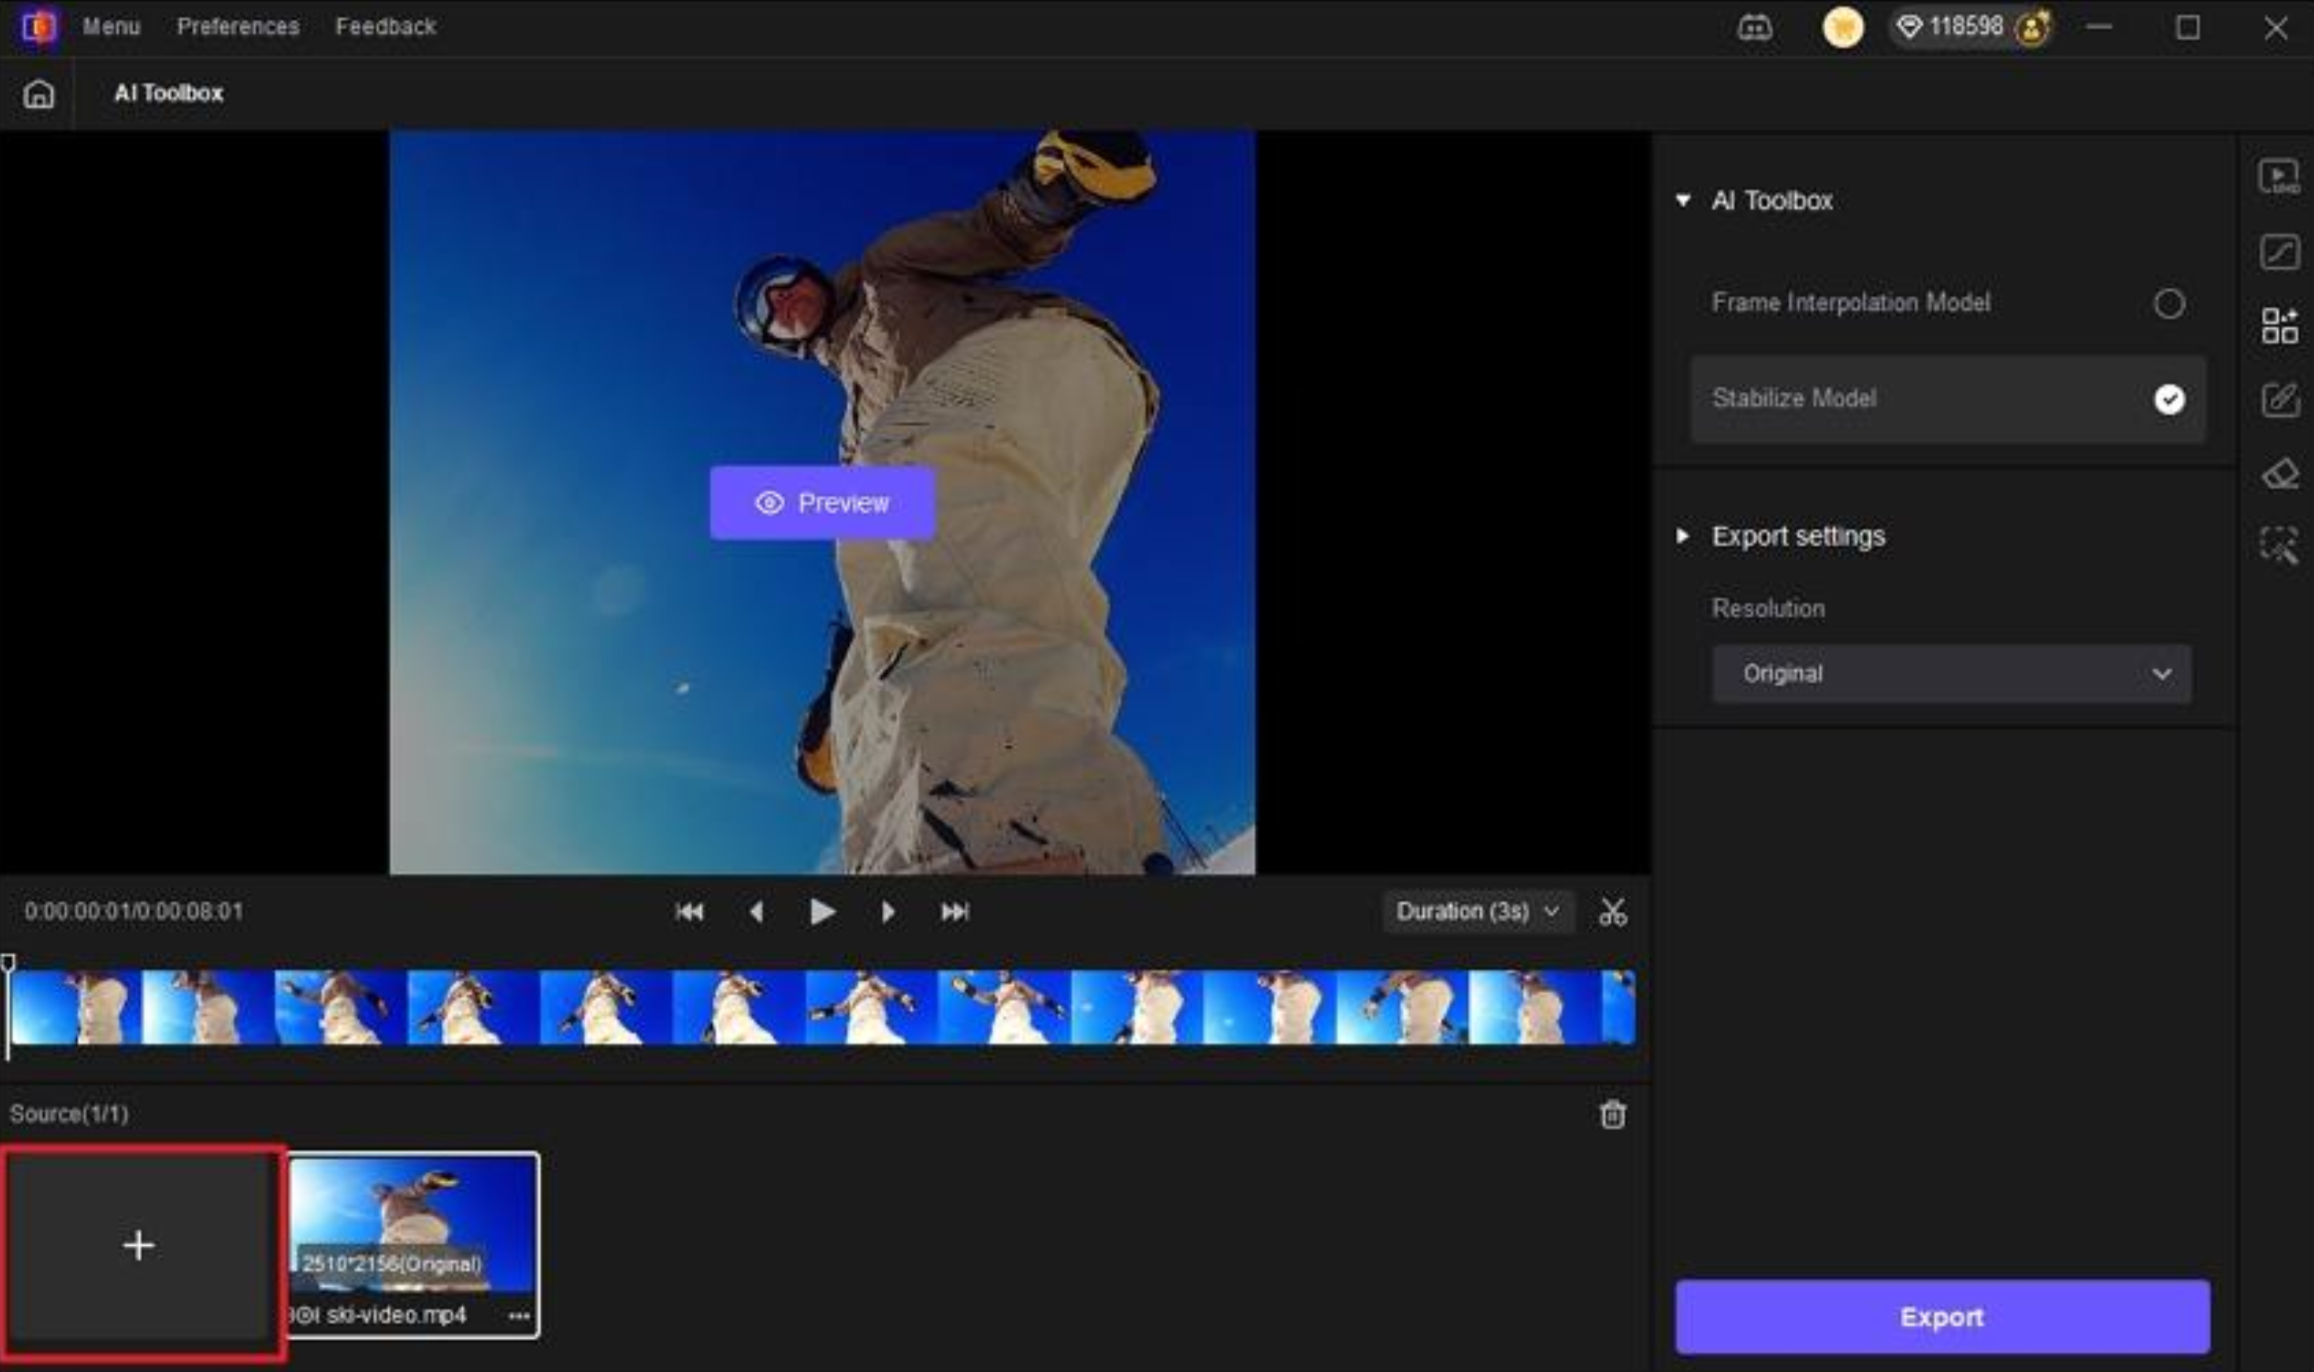Open the AI toolbox grid icon in the sidebar

coord(2280,326)
